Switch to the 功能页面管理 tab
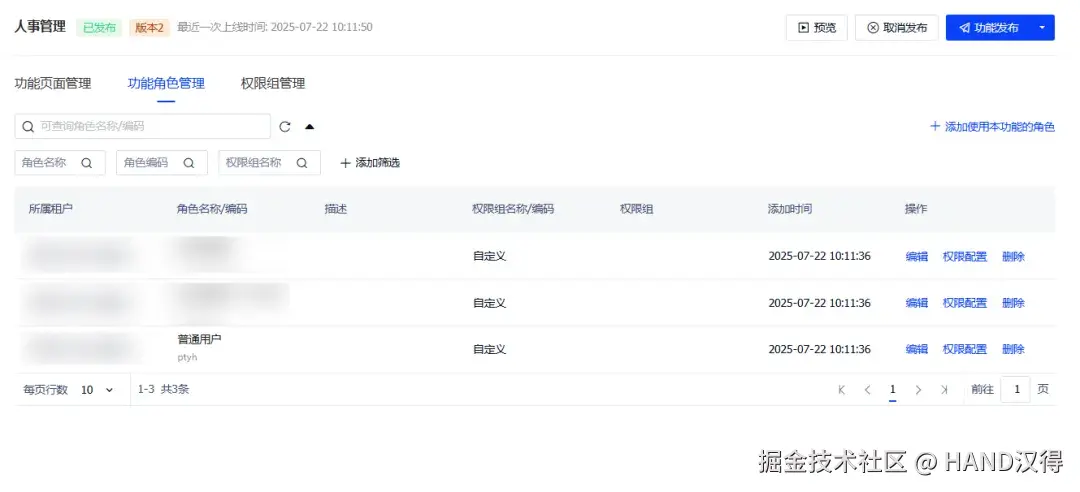Image resolution: width=1080 pixels, height=492 pixels. tap(52, 83)
